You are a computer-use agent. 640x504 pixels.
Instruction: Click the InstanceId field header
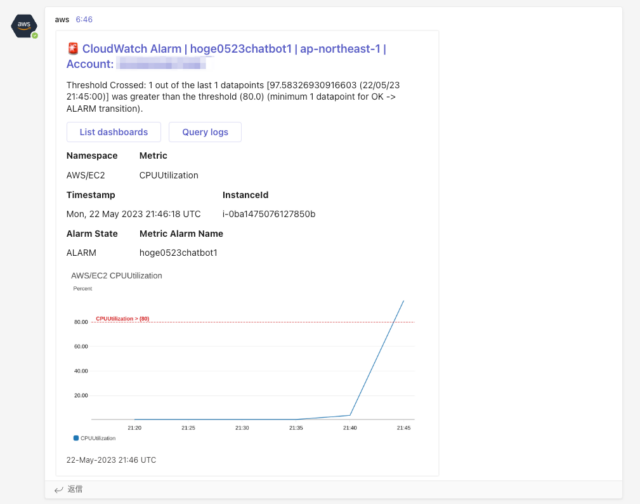click(x=245, y=195)
